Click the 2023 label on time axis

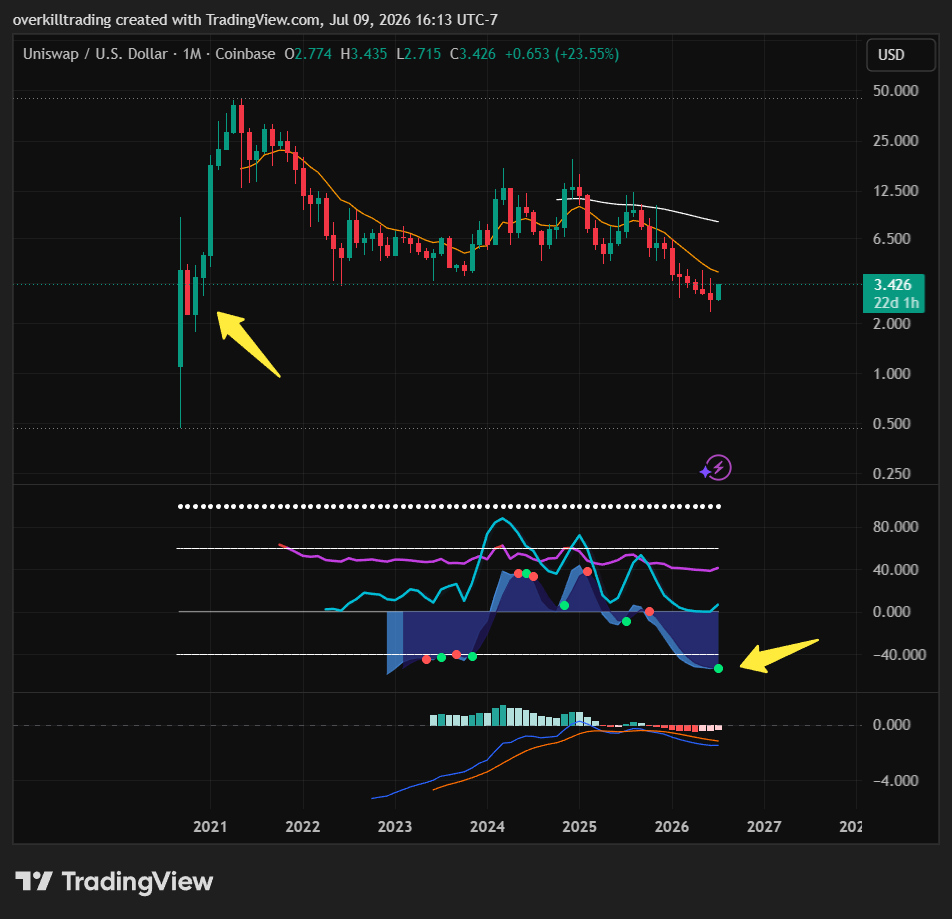tap(395, 826)
